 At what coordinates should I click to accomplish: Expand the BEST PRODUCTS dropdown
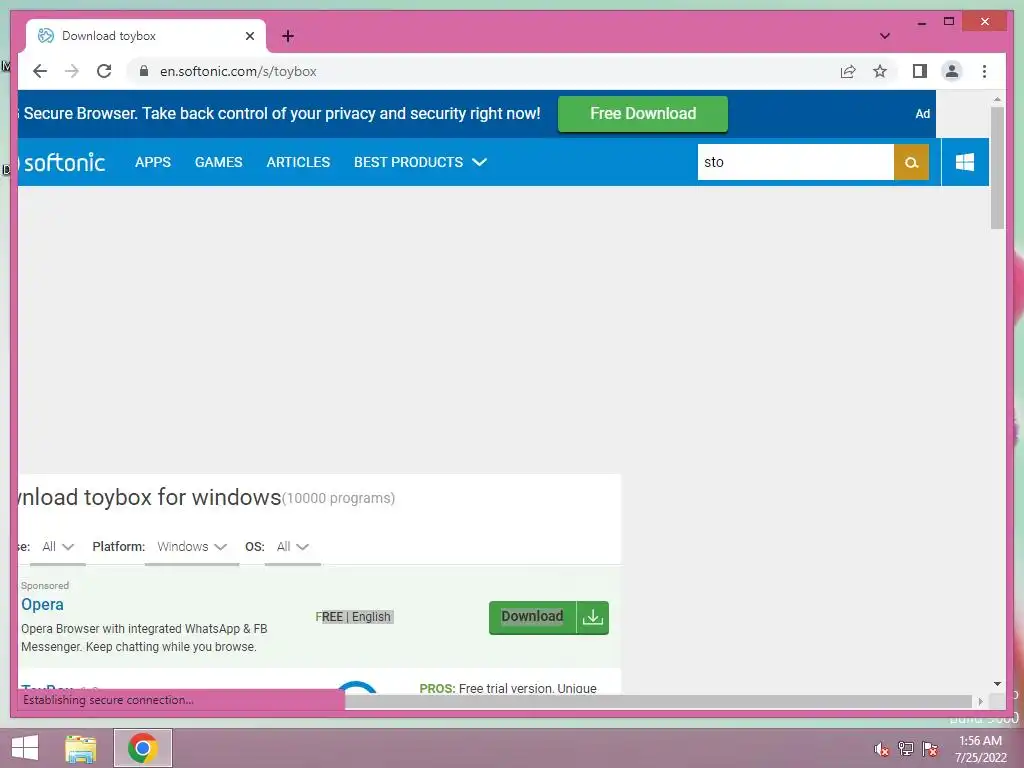(x=420, y=162)
